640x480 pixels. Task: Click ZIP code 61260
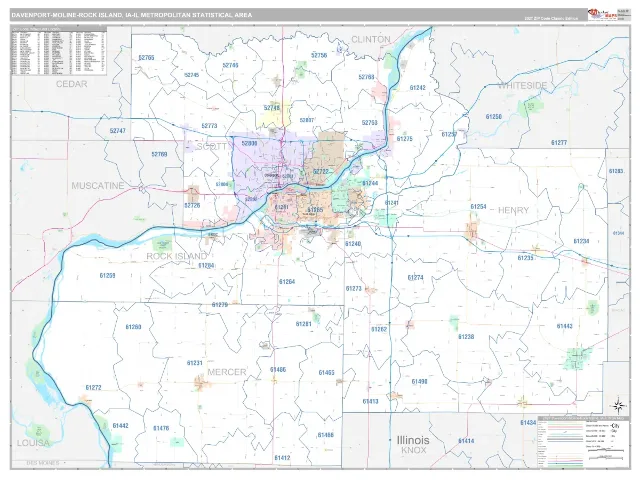133,327
